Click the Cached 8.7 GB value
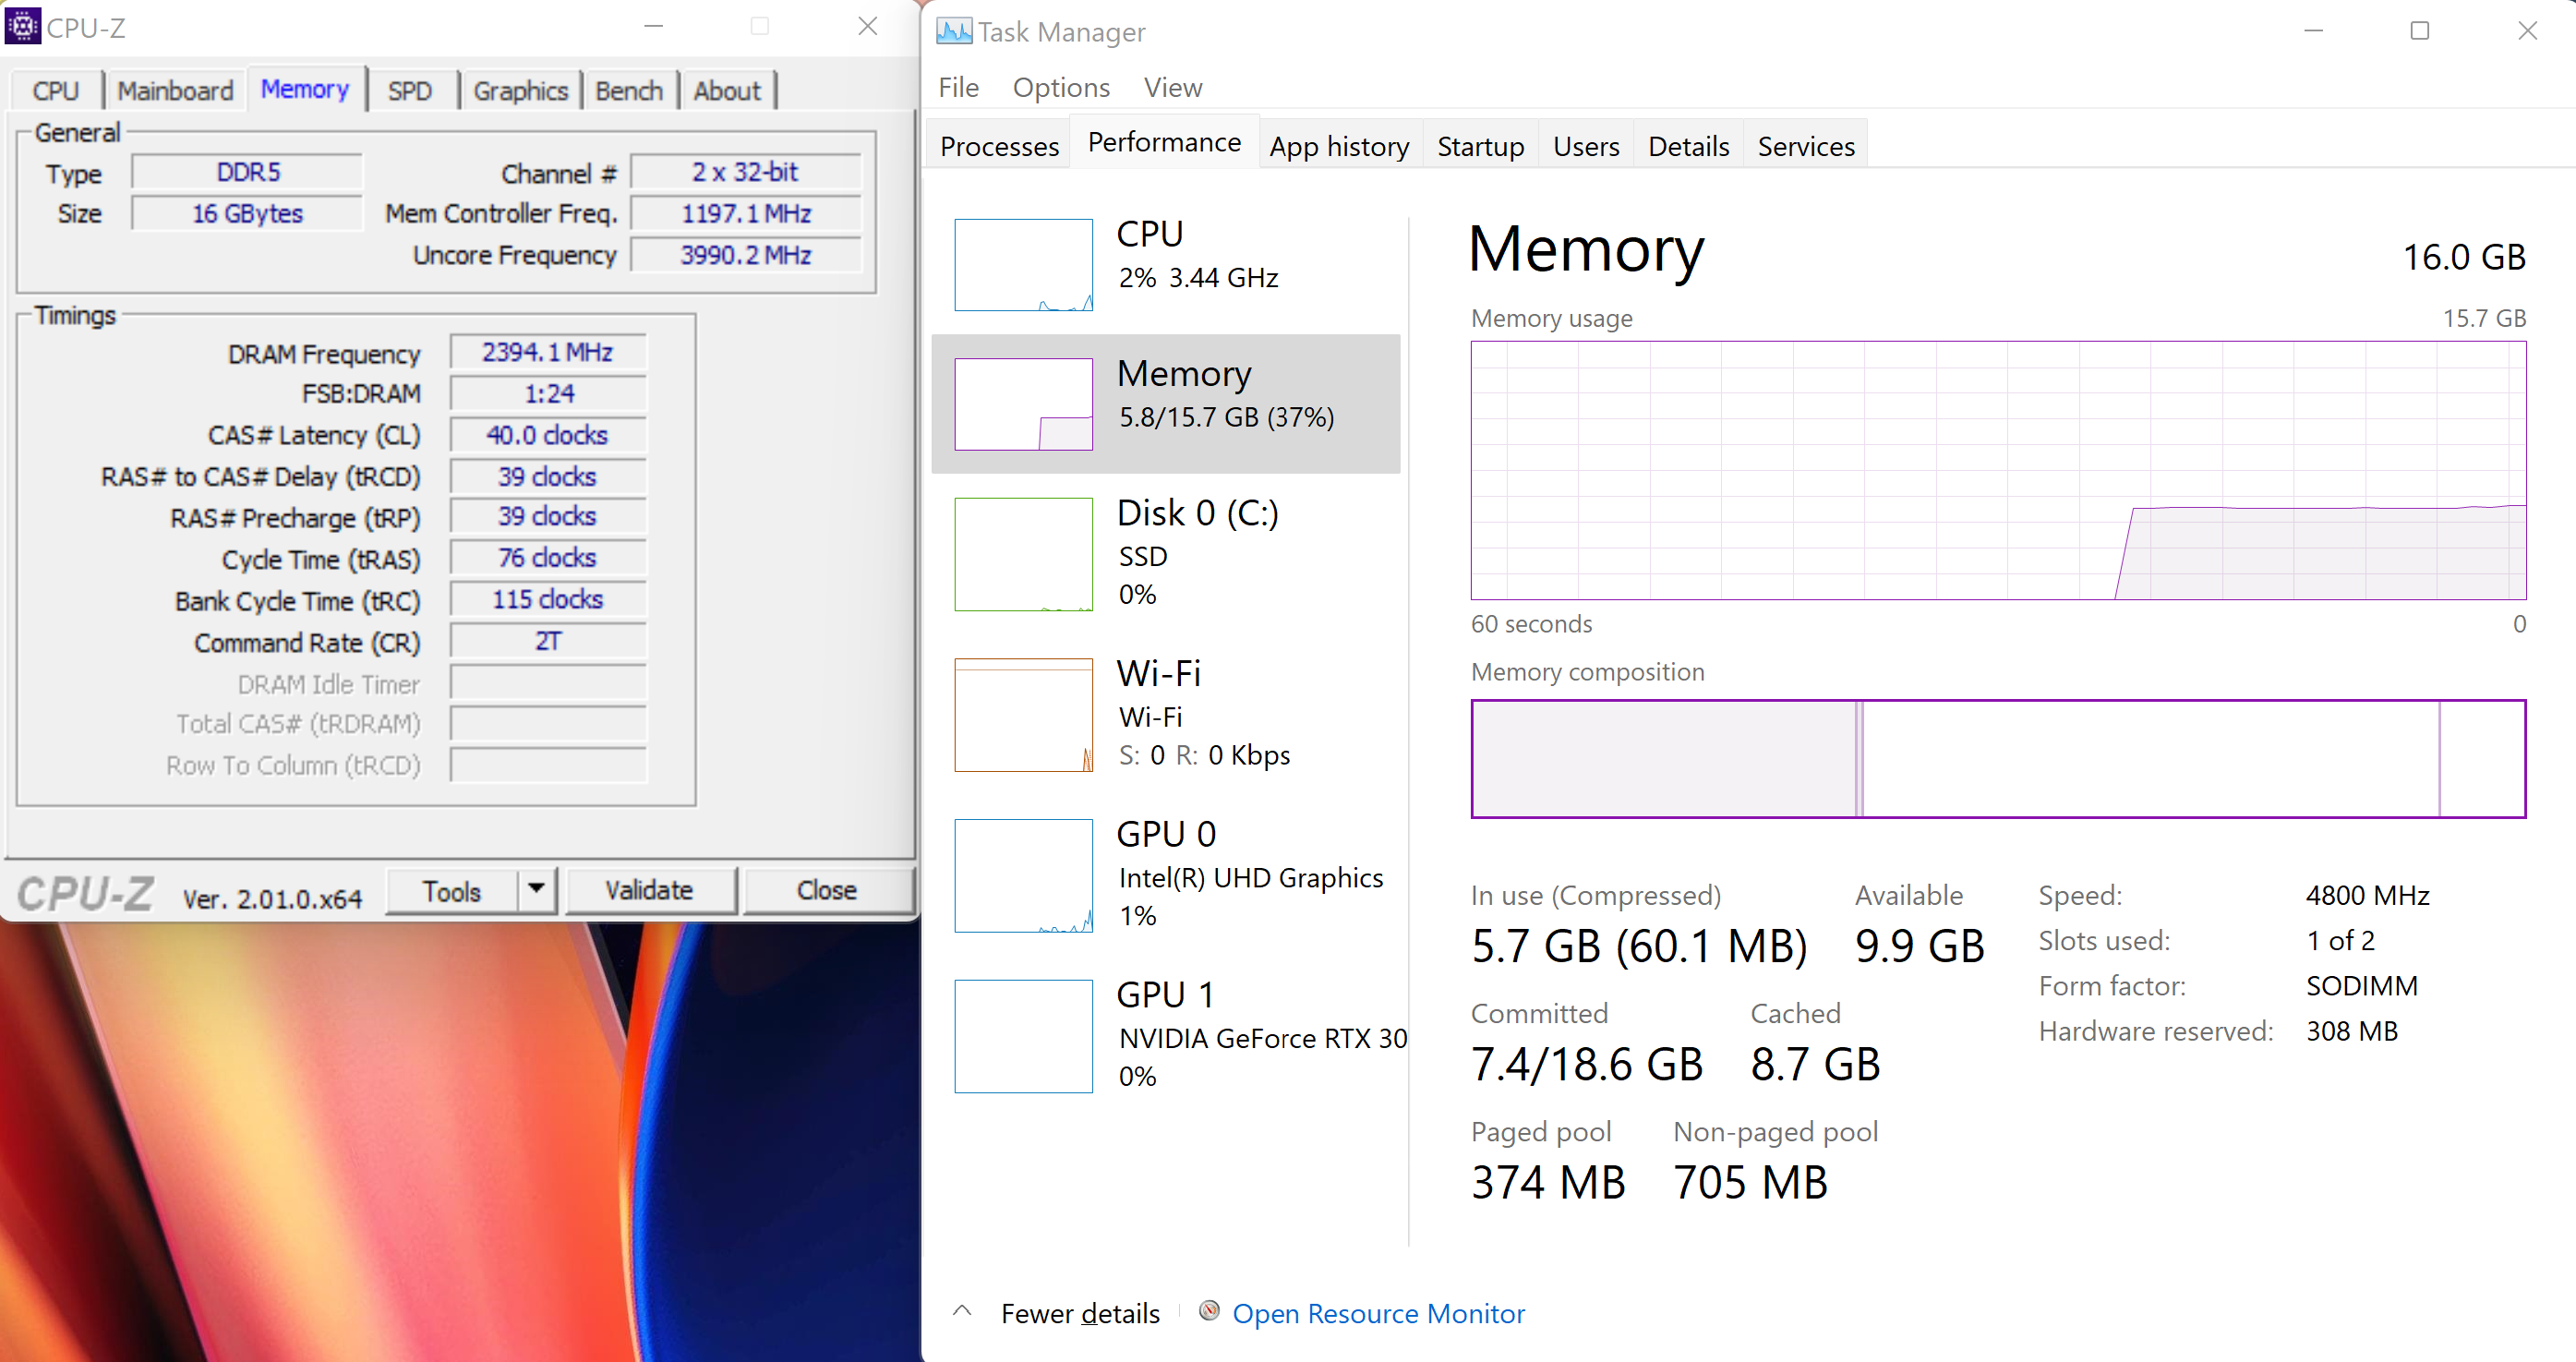Viewport: 2576px width, 1362px height. point(1815,1064)
